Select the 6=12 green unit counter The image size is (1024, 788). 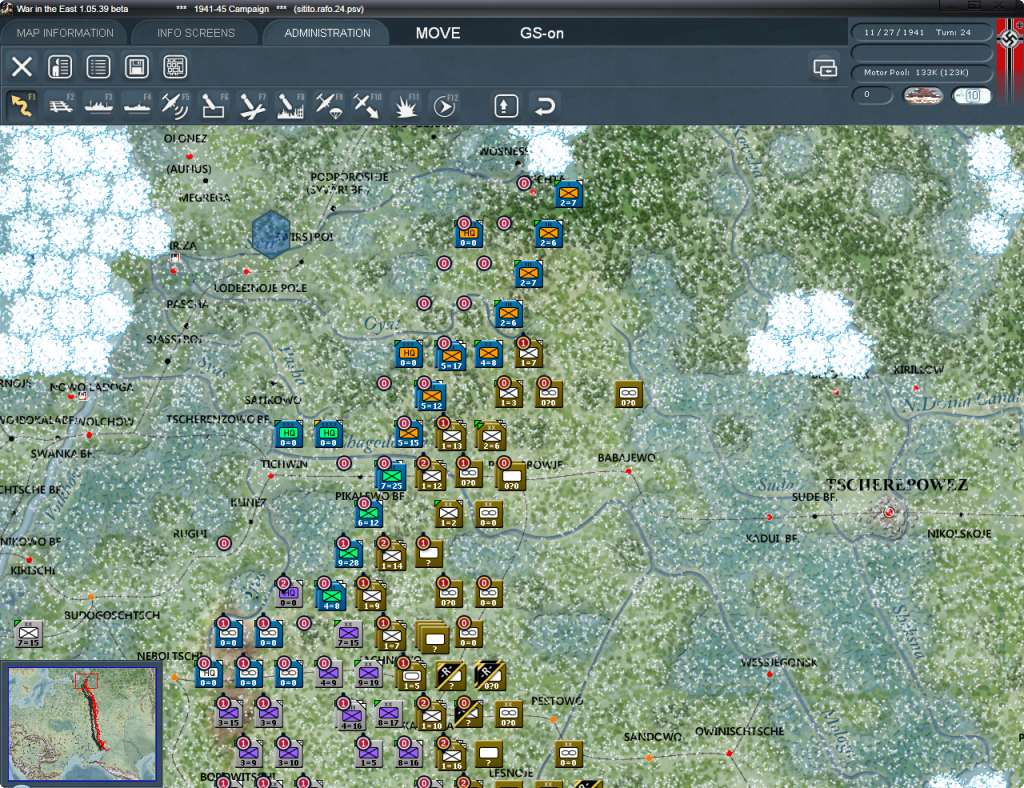click(x=368, y=514)
